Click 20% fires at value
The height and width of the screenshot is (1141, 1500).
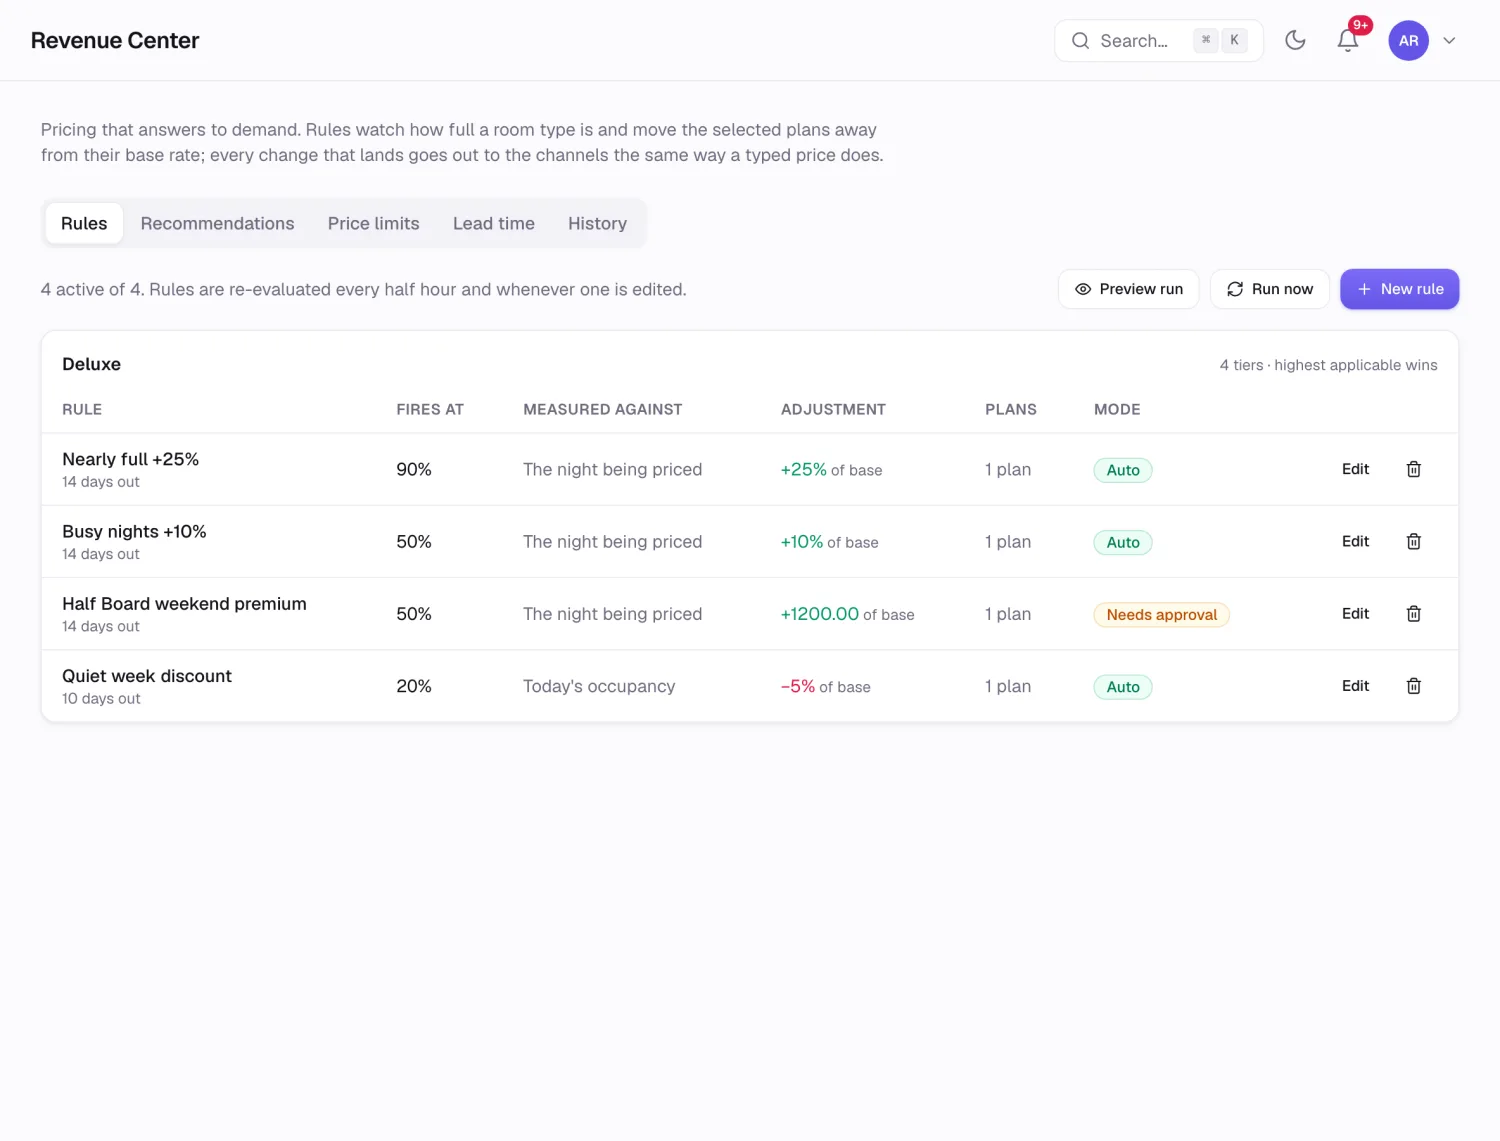414,686
